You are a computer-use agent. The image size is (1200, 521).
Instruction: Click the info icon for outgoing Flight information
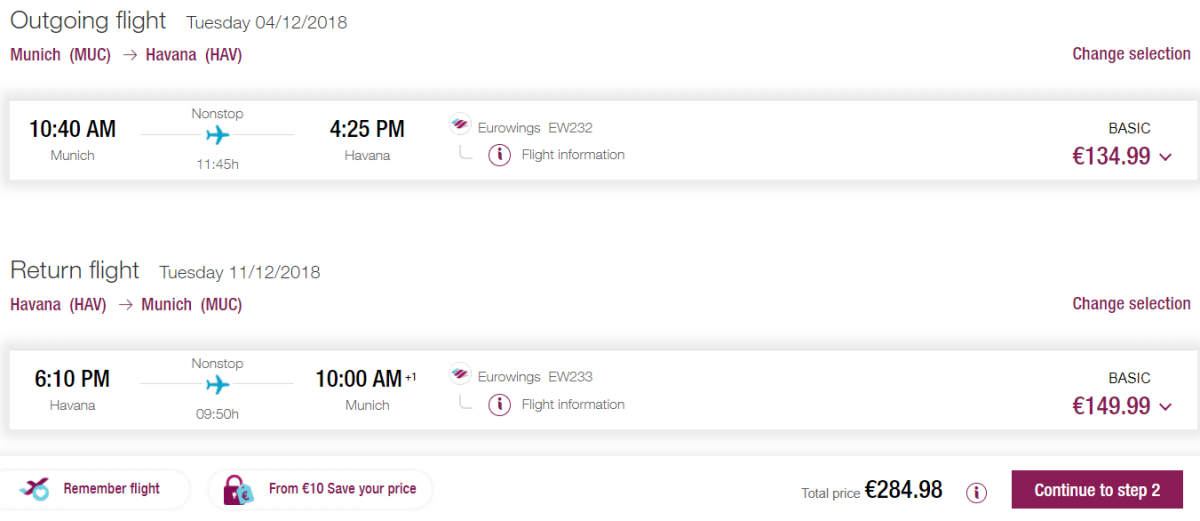(500, 155)
